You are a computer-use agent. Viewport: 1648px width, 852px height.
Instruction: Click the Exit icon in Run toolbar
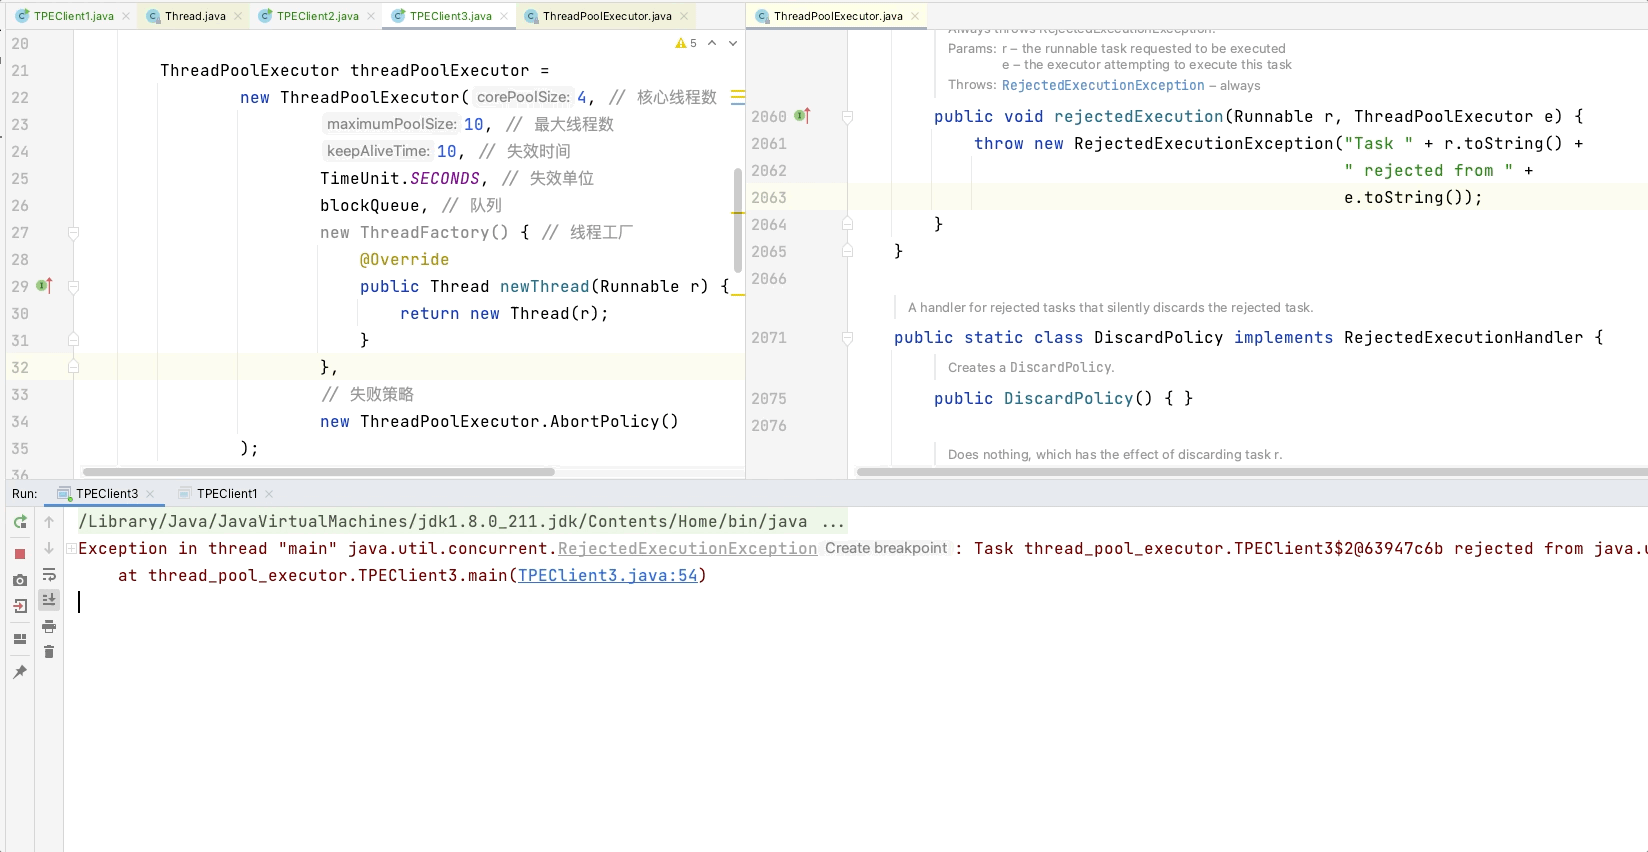tap(20, 606)
